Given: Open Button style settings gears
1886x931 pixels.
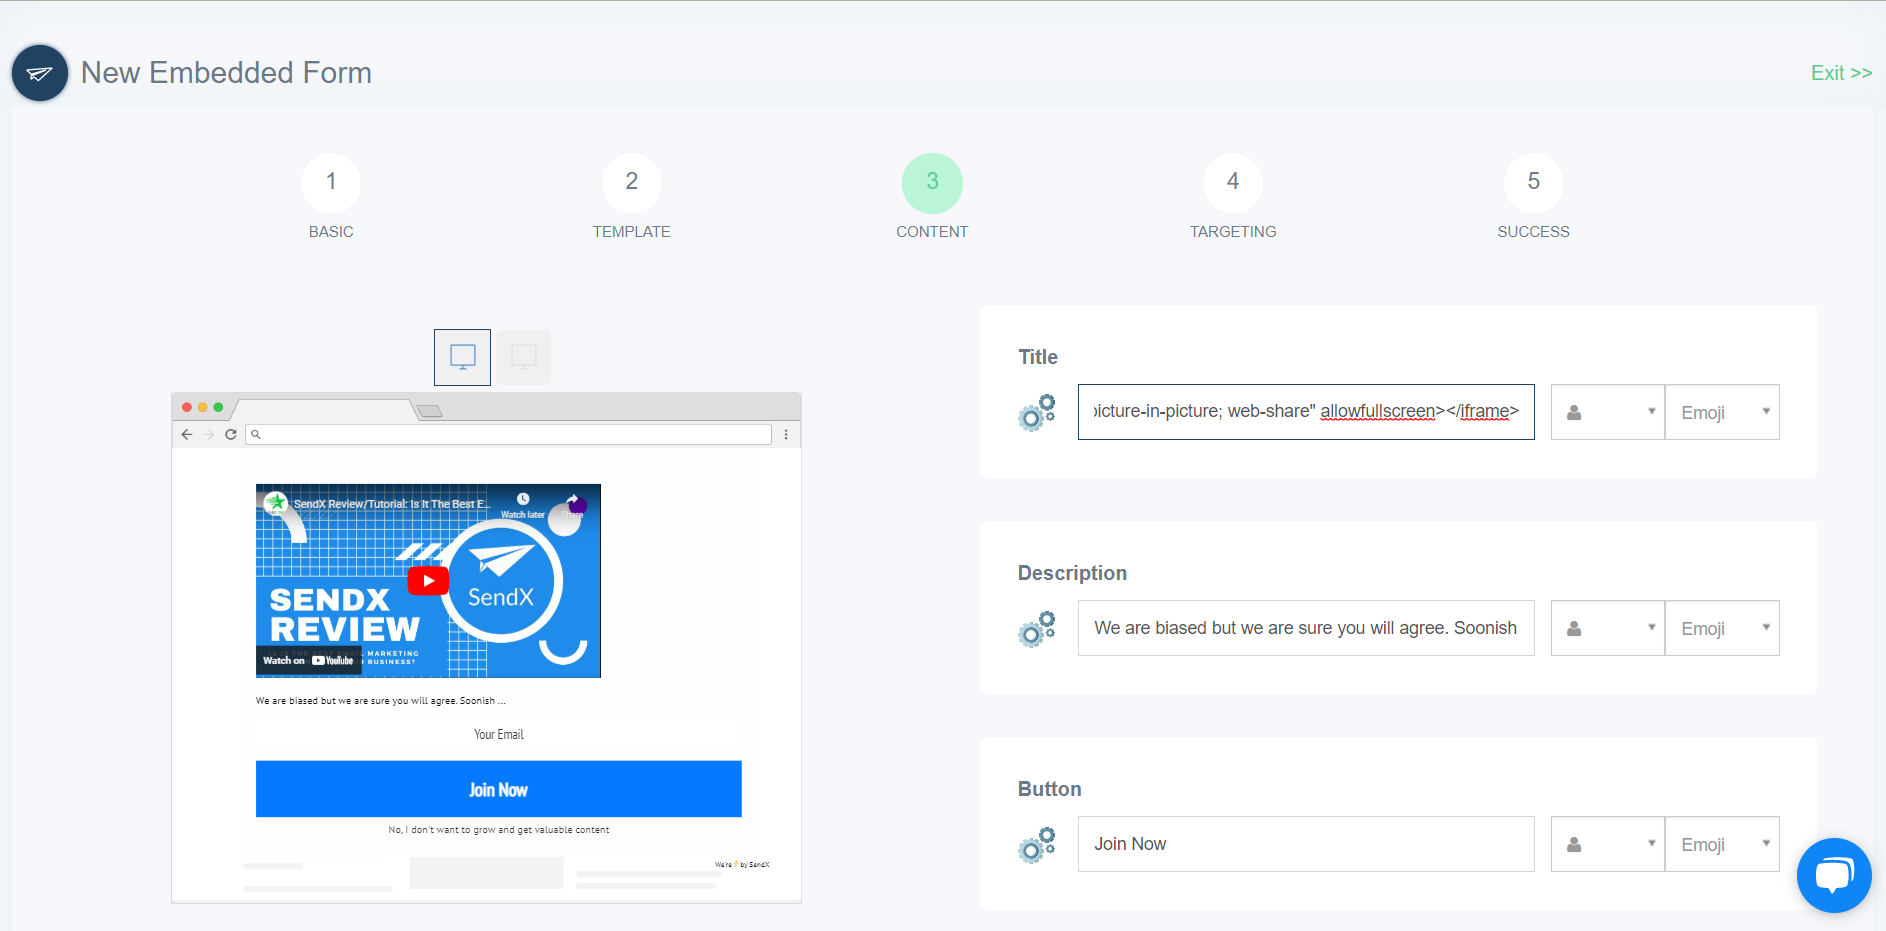Looking at the screenshot, I should click(1037, 844).
